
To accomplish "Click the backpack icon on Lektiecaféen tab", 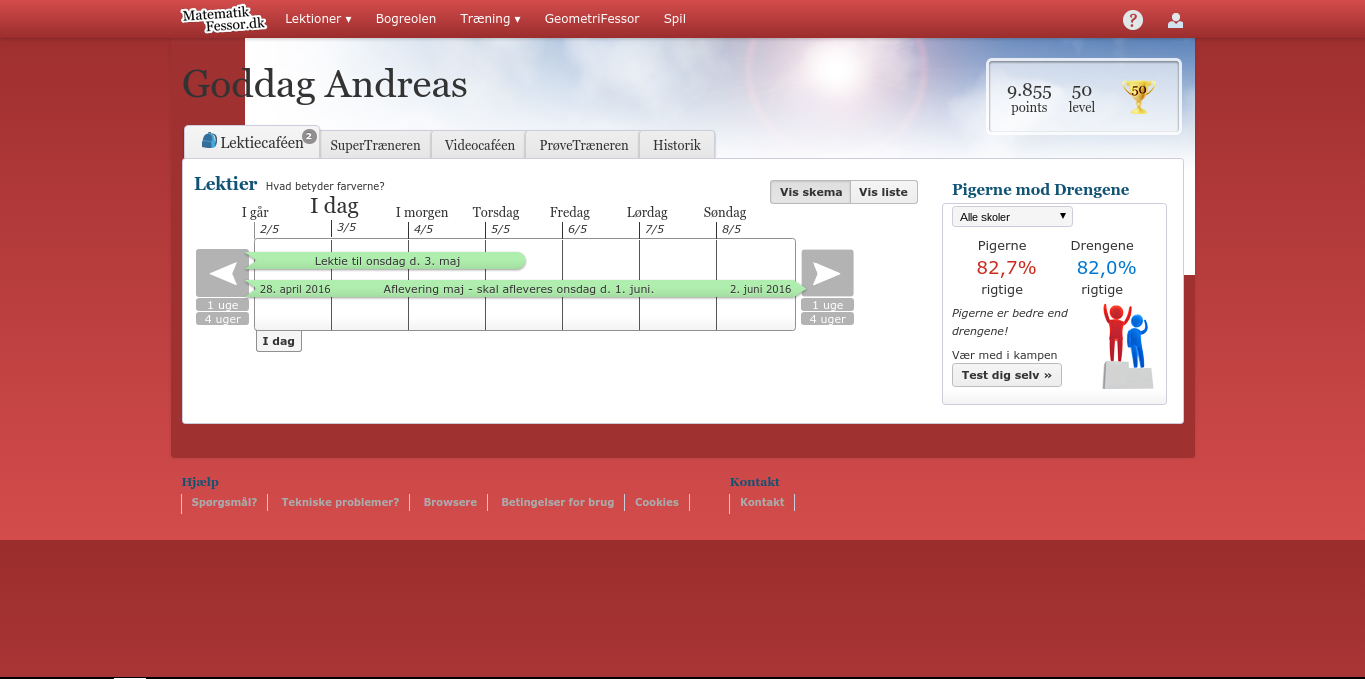I will 209,141.
